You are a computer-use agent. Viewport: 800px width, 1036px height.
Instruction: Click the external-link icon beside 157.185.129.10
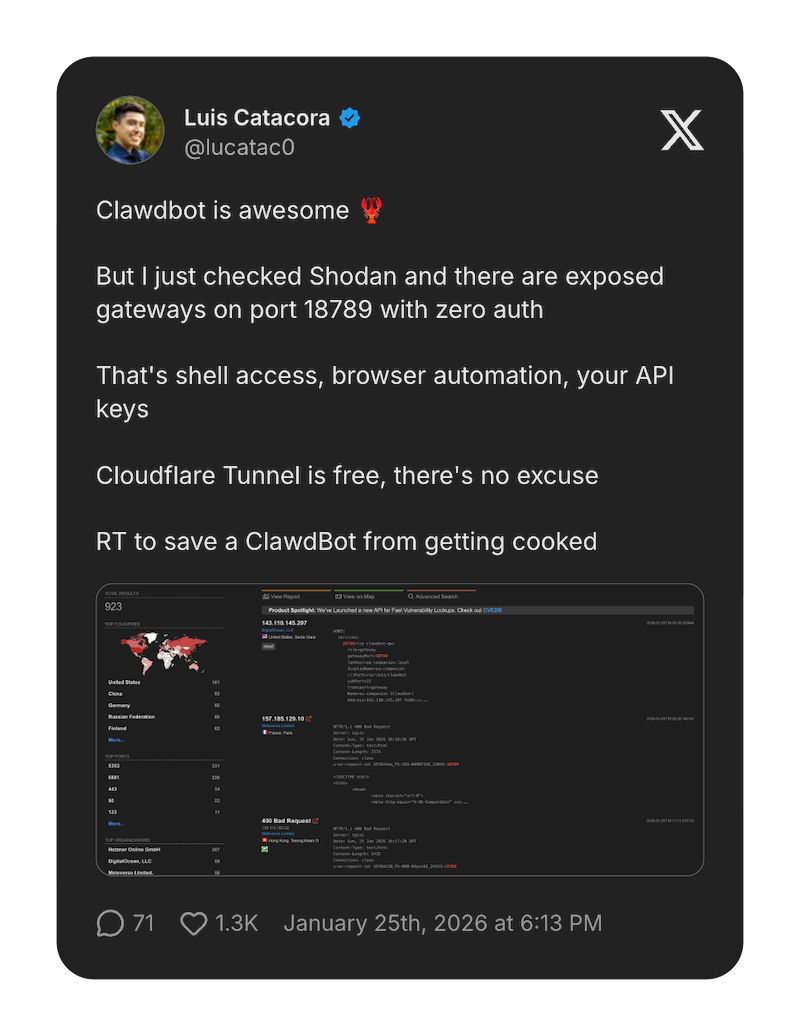point(311,719)
